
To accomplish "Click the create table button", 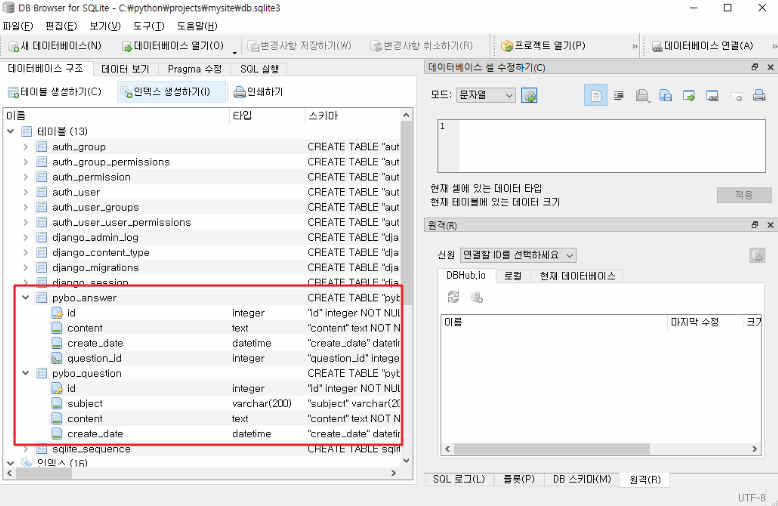I will pyautogui.click(x=55, y=92).
